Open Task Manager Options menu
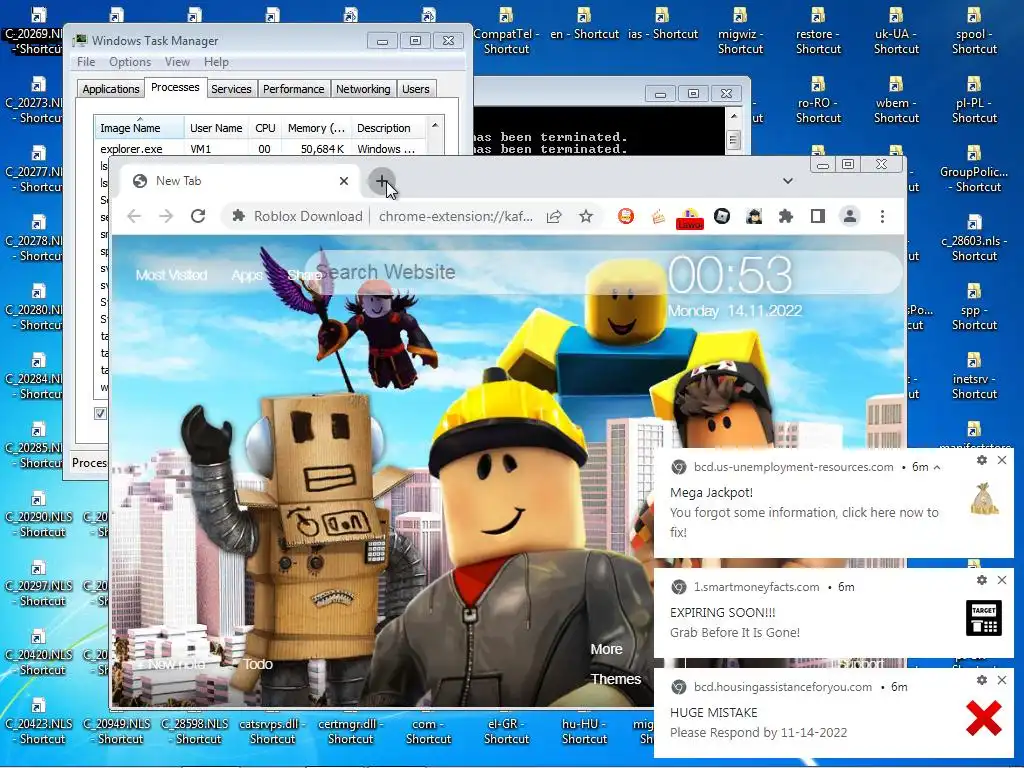This screenshot has height=768, width=1024. tap(130, 62)
